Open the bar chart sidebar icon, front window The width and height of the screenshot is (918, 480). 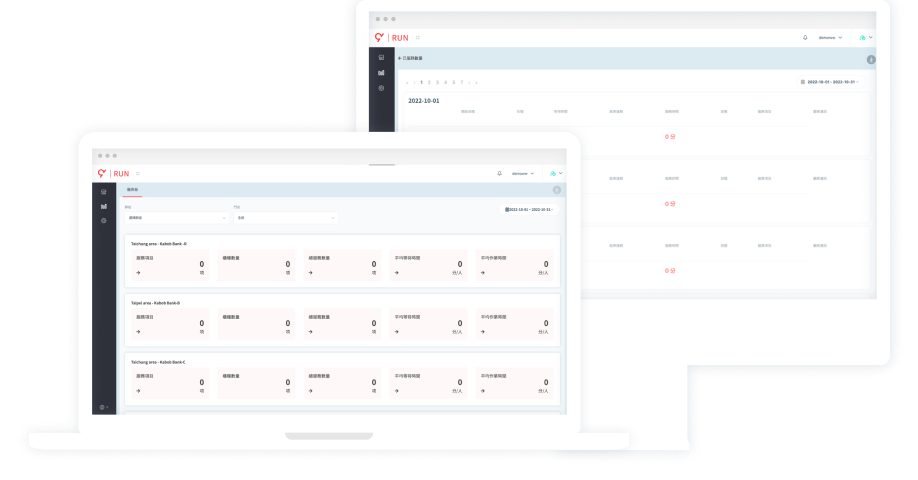point(104,206)
